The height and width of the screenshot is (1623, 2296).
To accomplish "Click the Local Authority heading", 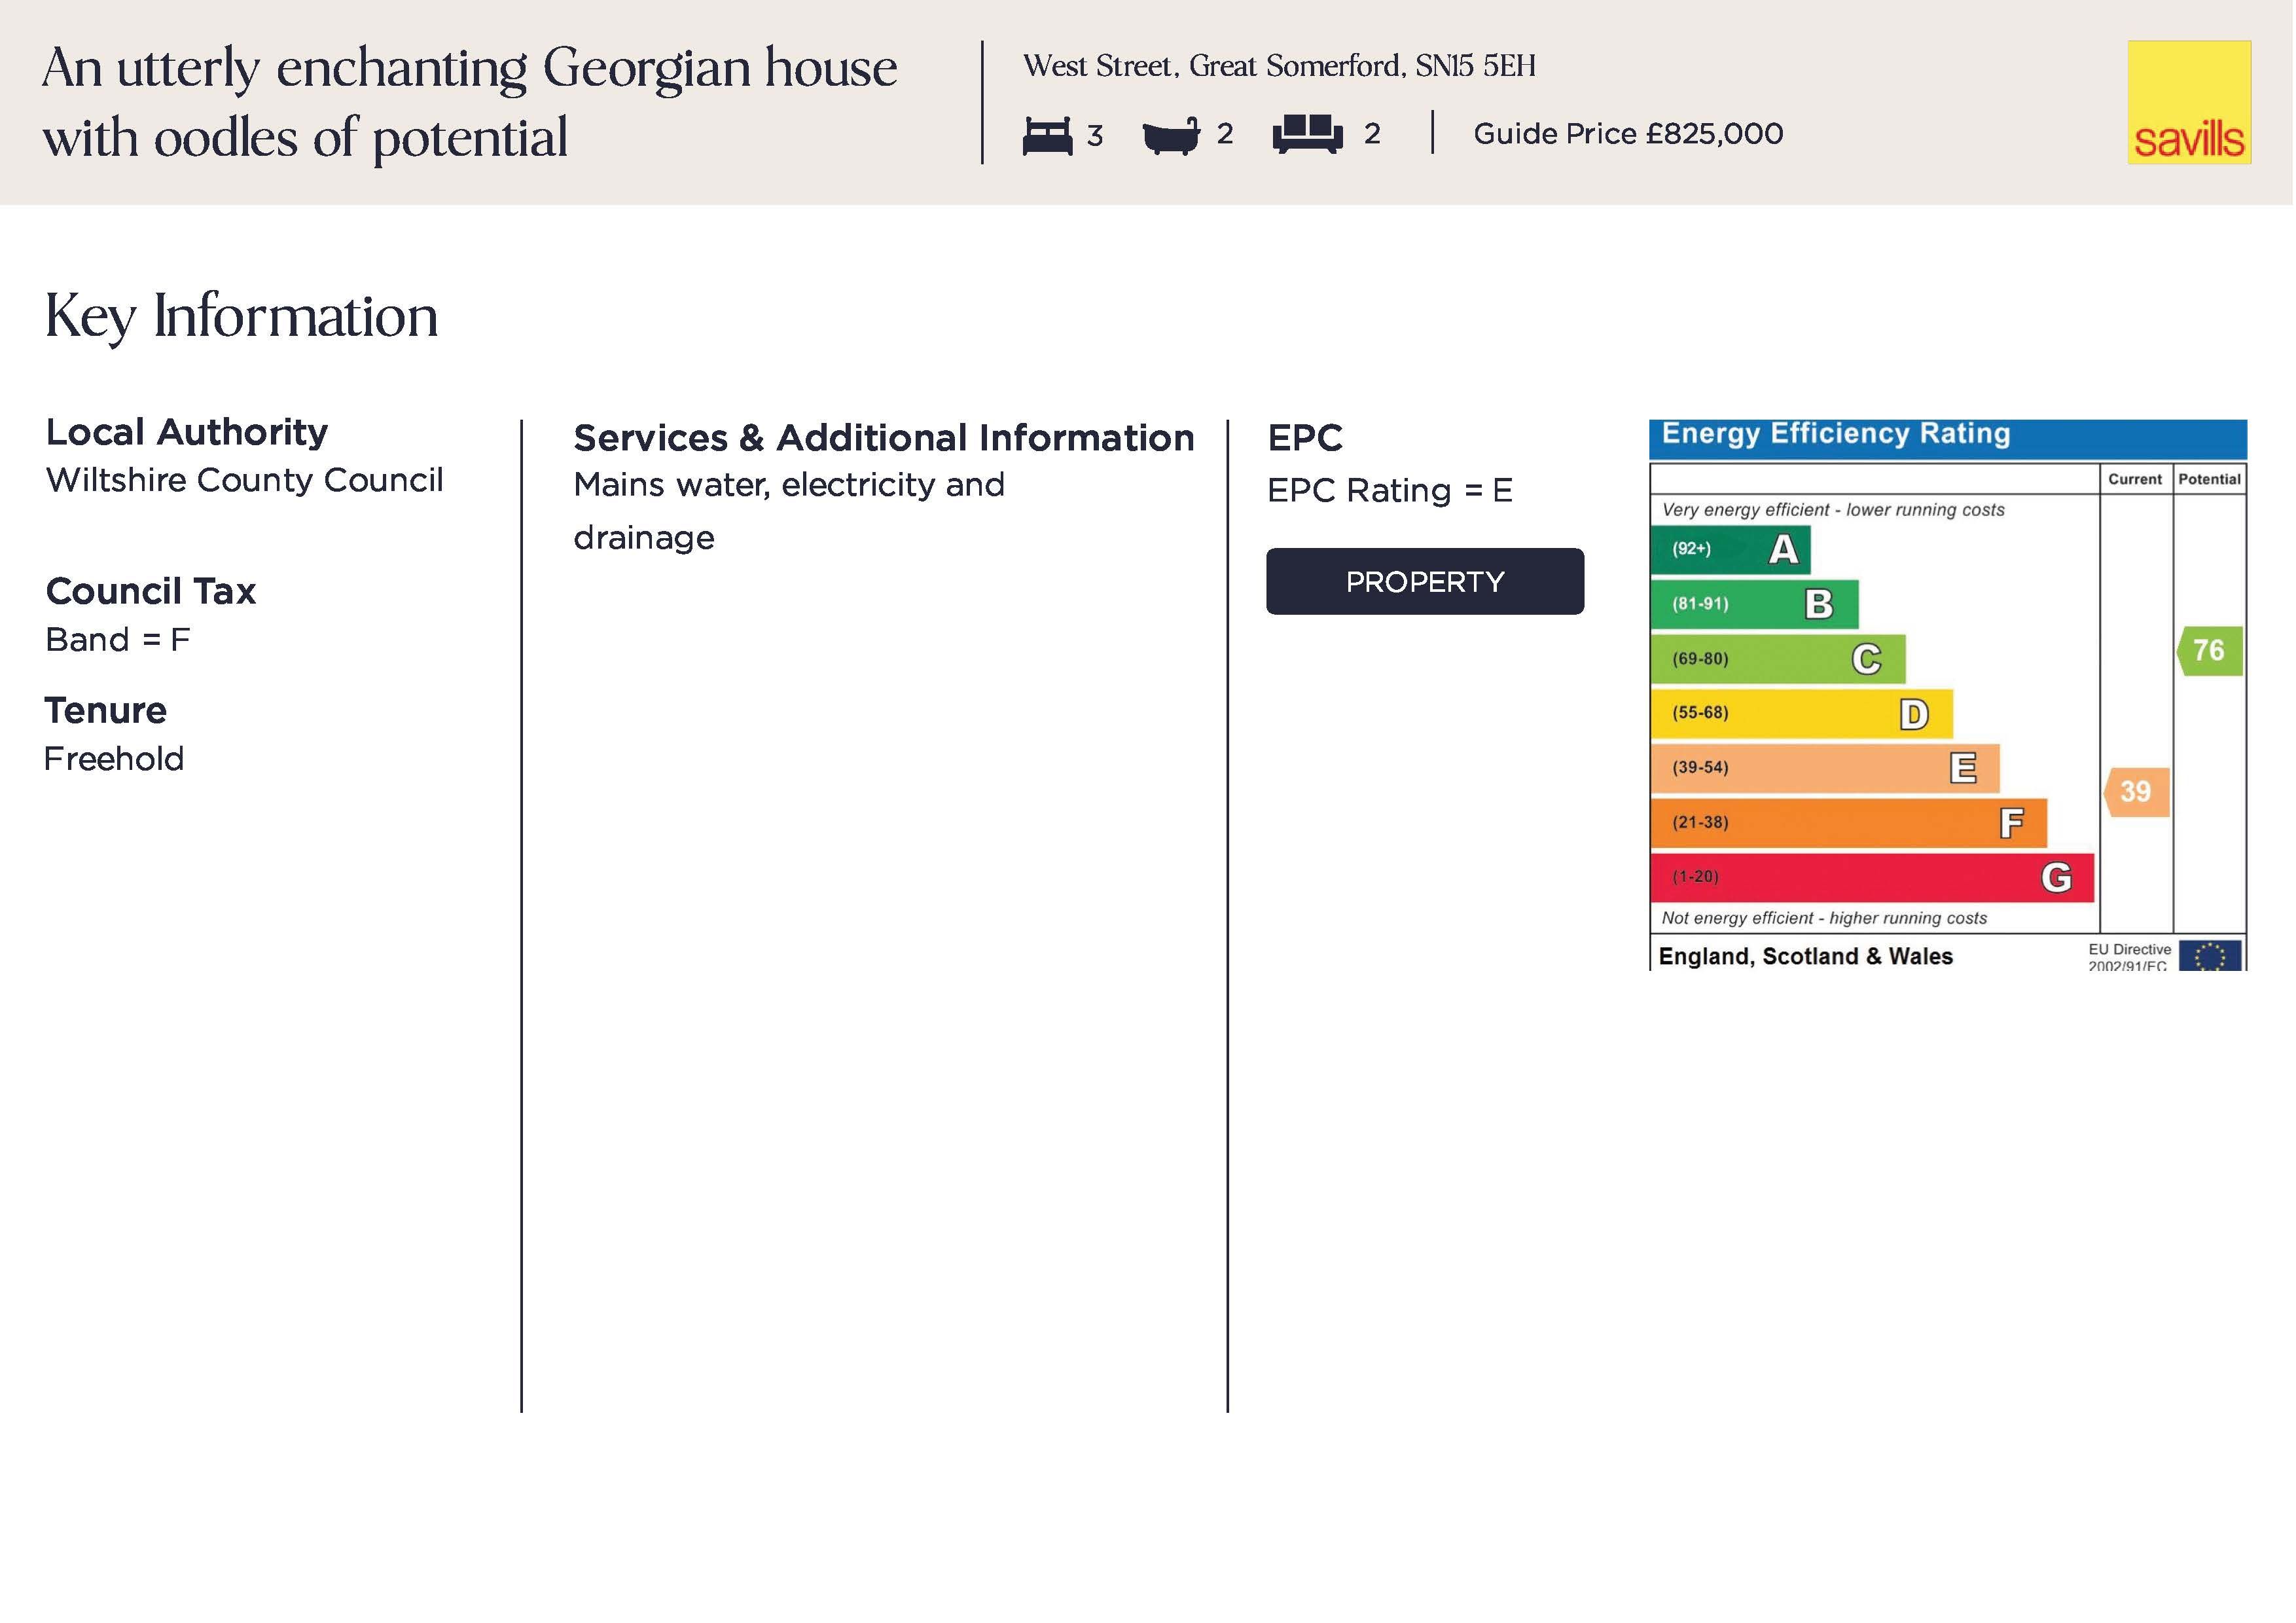I will point(187,433).
